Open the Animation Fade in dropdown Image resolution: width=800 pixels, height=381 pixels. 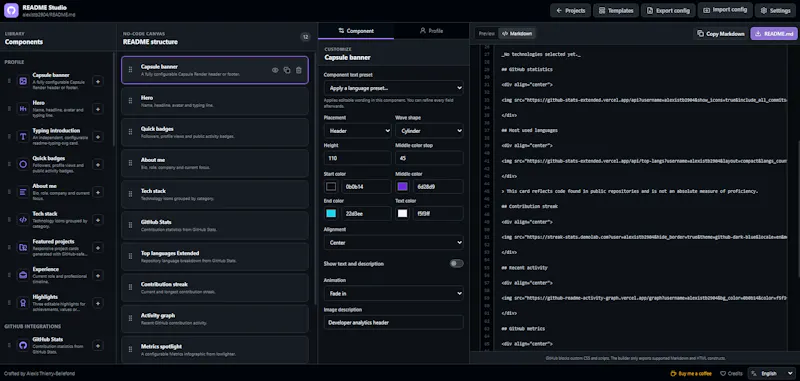393,293
